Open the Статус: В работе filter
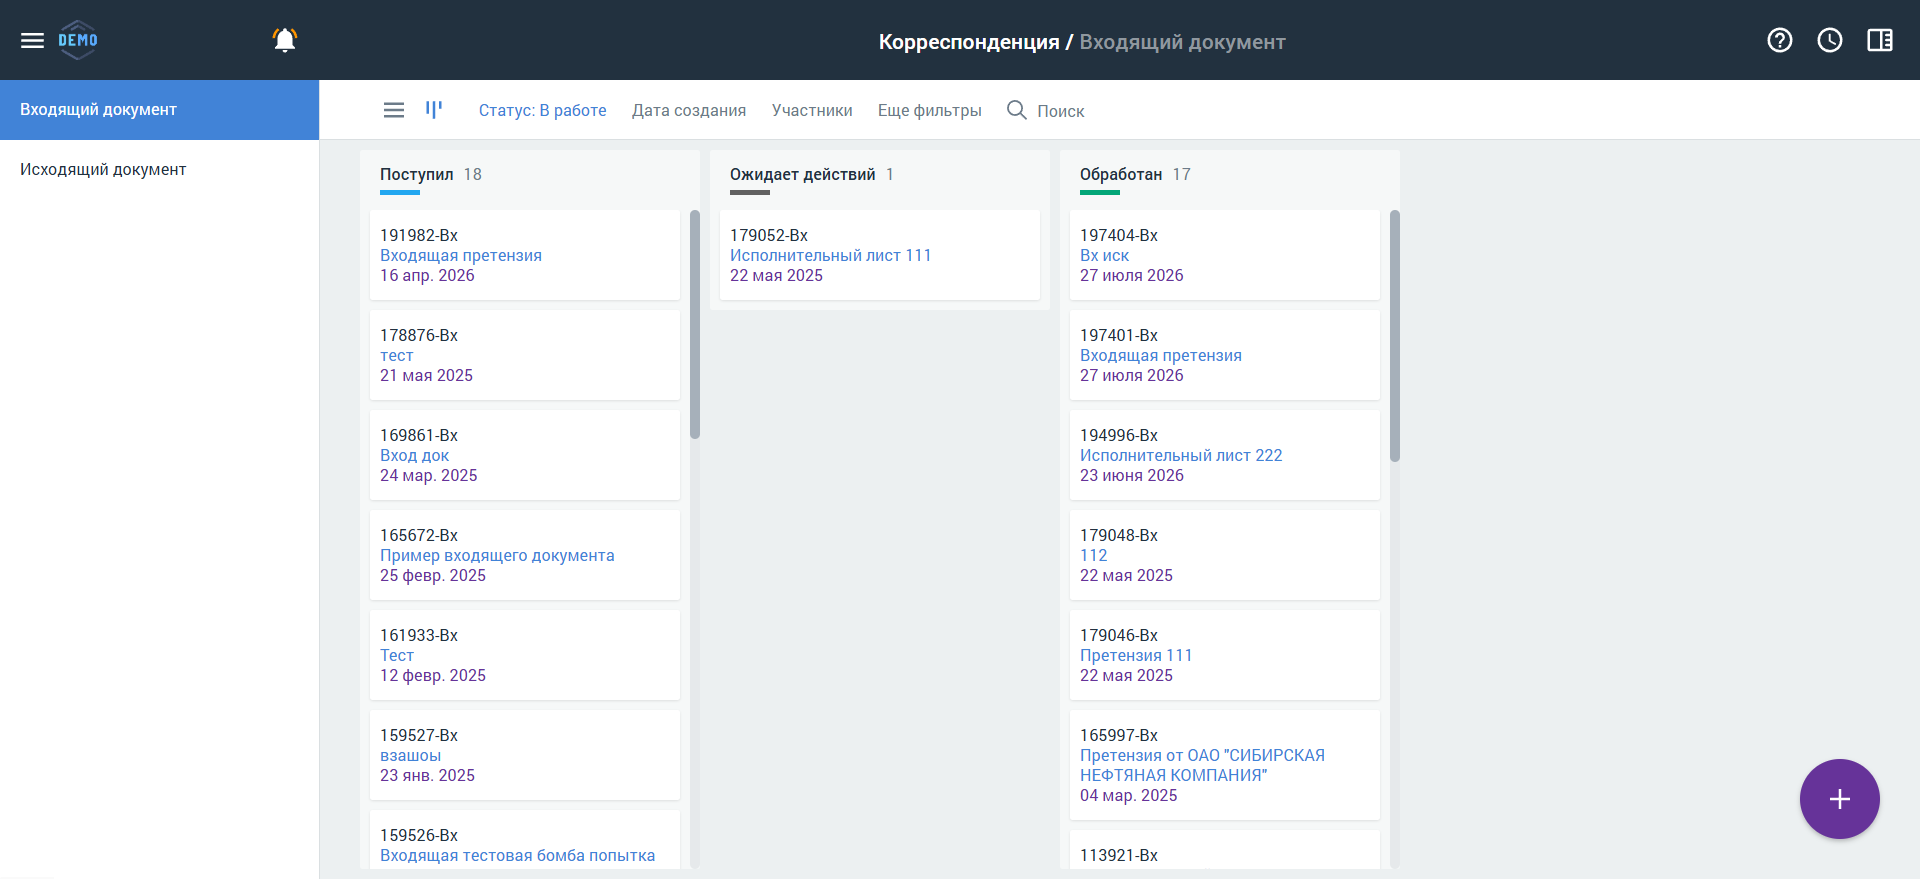This screenshot has height=879, width=1920. coord(543,110)
